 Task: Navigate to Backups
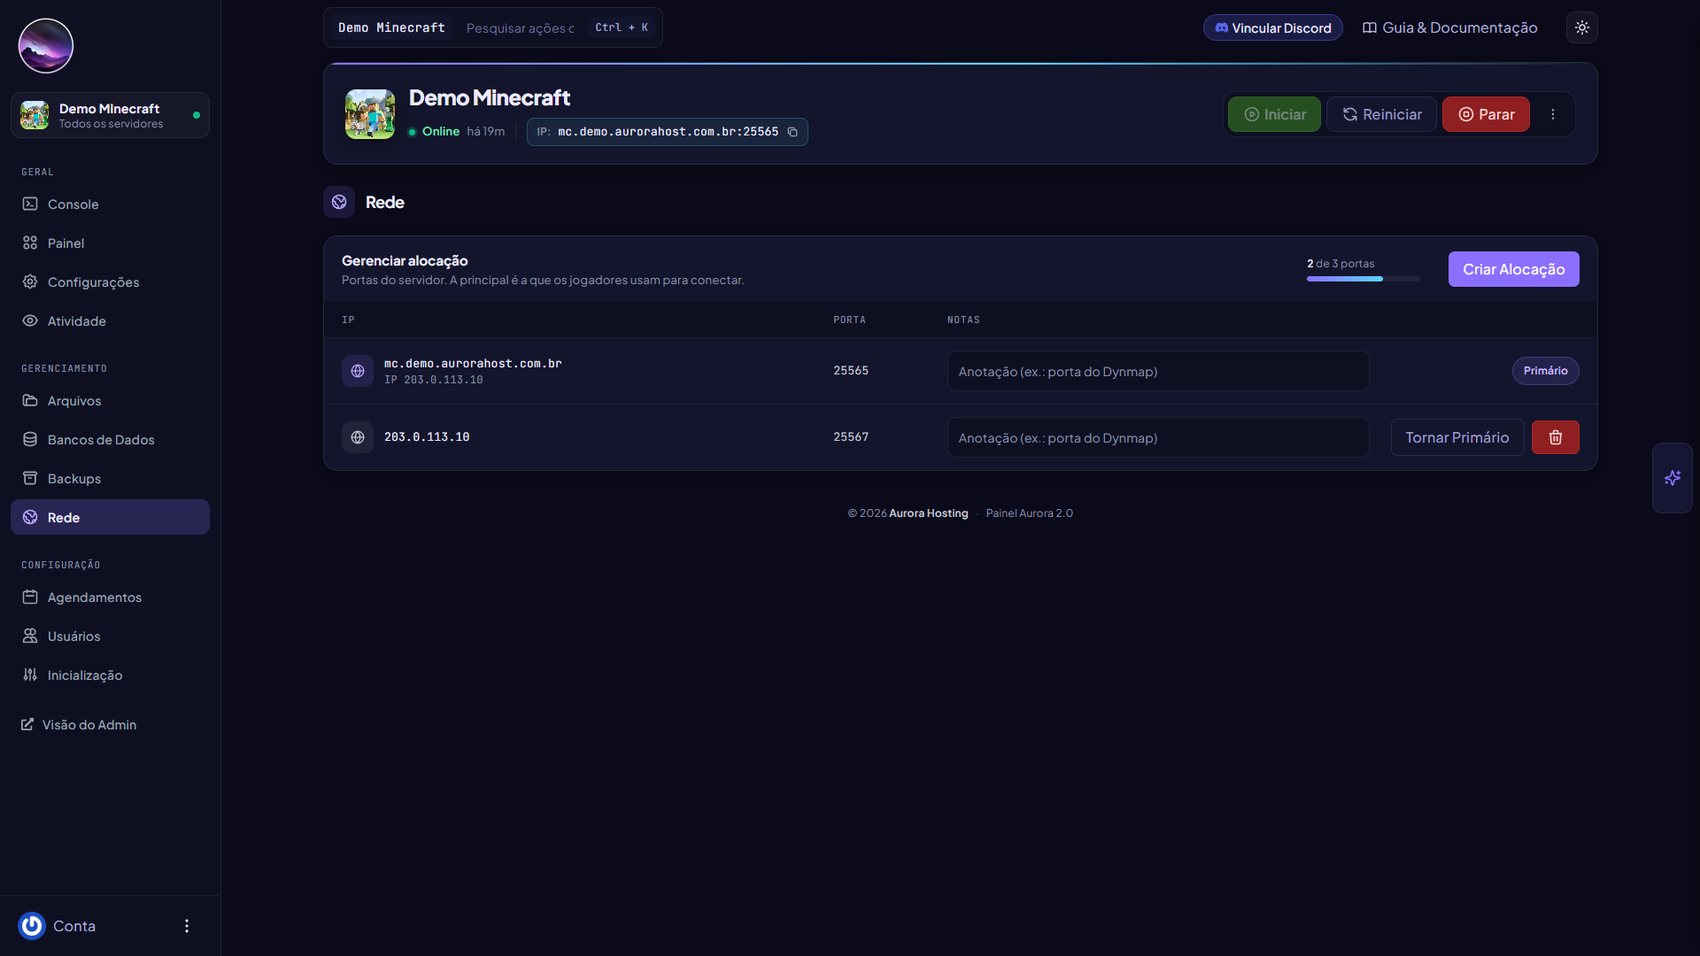pyautogui.click(x=110, y=479)
